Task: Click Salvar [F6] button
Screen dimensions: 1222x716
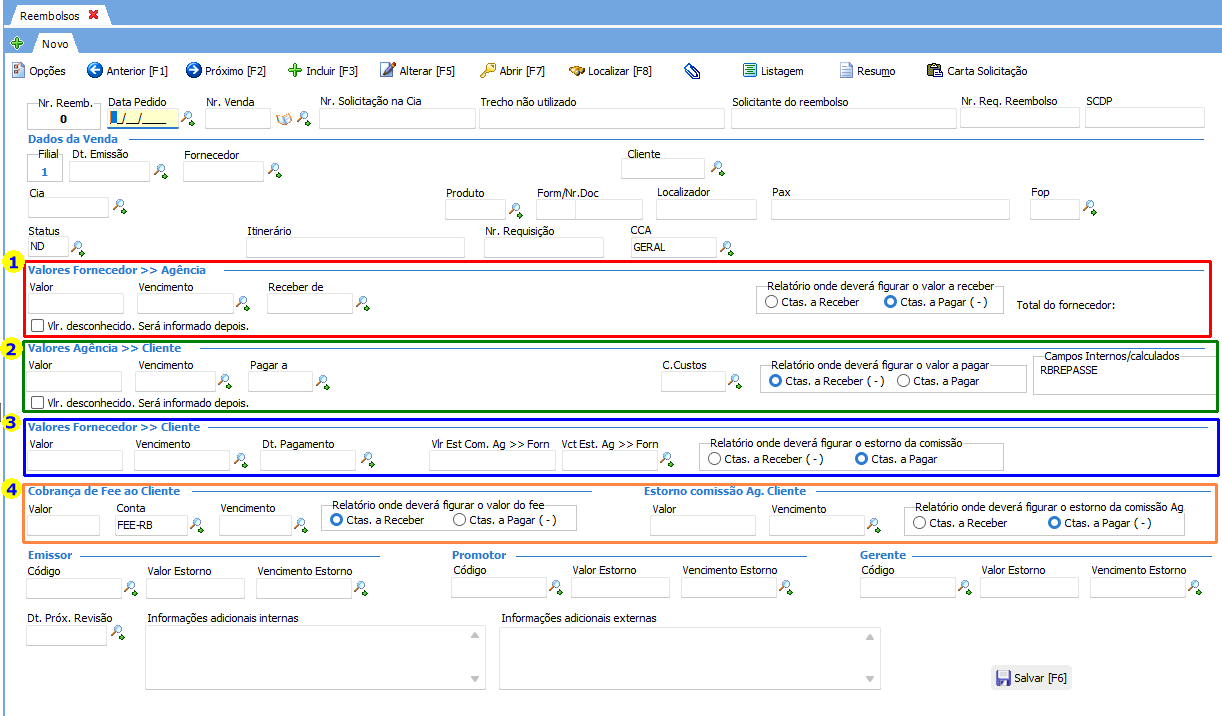Action: point(1031,678)
